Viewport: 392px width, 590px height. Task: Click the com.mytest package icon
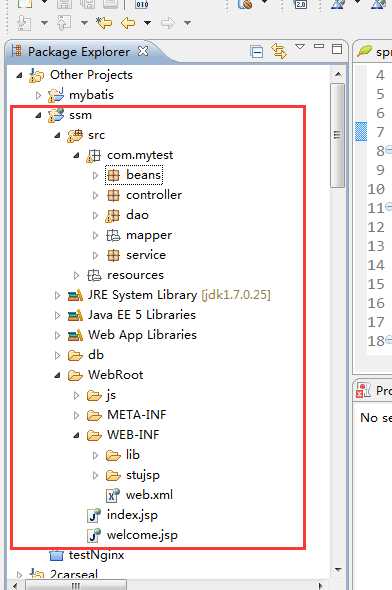click(94, 155)
